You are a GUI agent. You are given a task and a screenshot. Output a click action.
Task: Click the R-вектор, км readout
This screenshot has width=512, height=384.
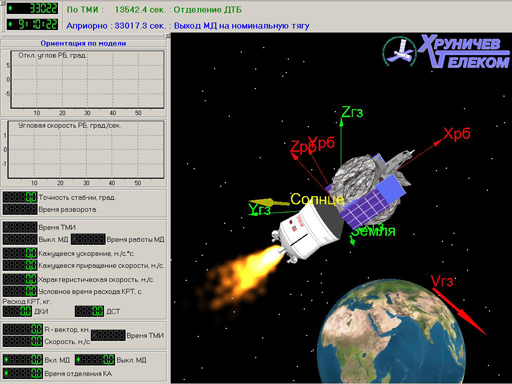click(x=23, y=329)
